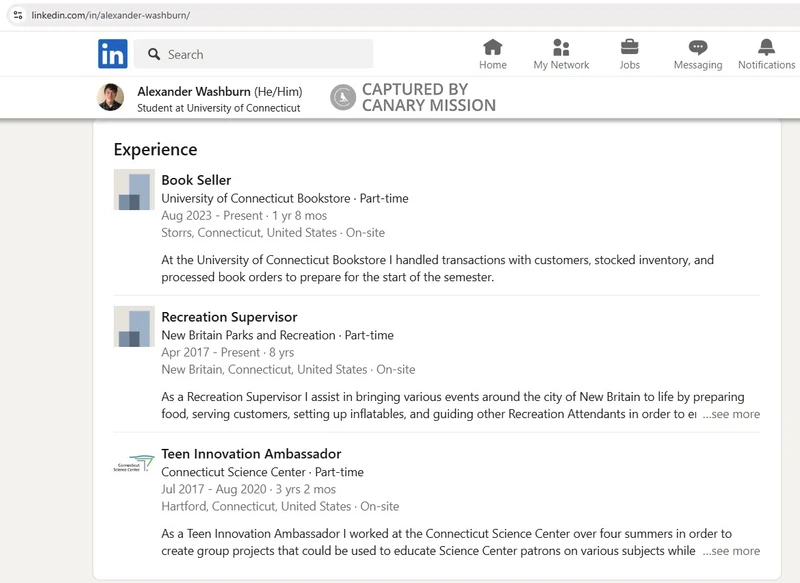This screenshot has width=800, height=583.
Task: Click 'University of Connecticut Bookstore · Part-time' text
Action: (285, 198)
